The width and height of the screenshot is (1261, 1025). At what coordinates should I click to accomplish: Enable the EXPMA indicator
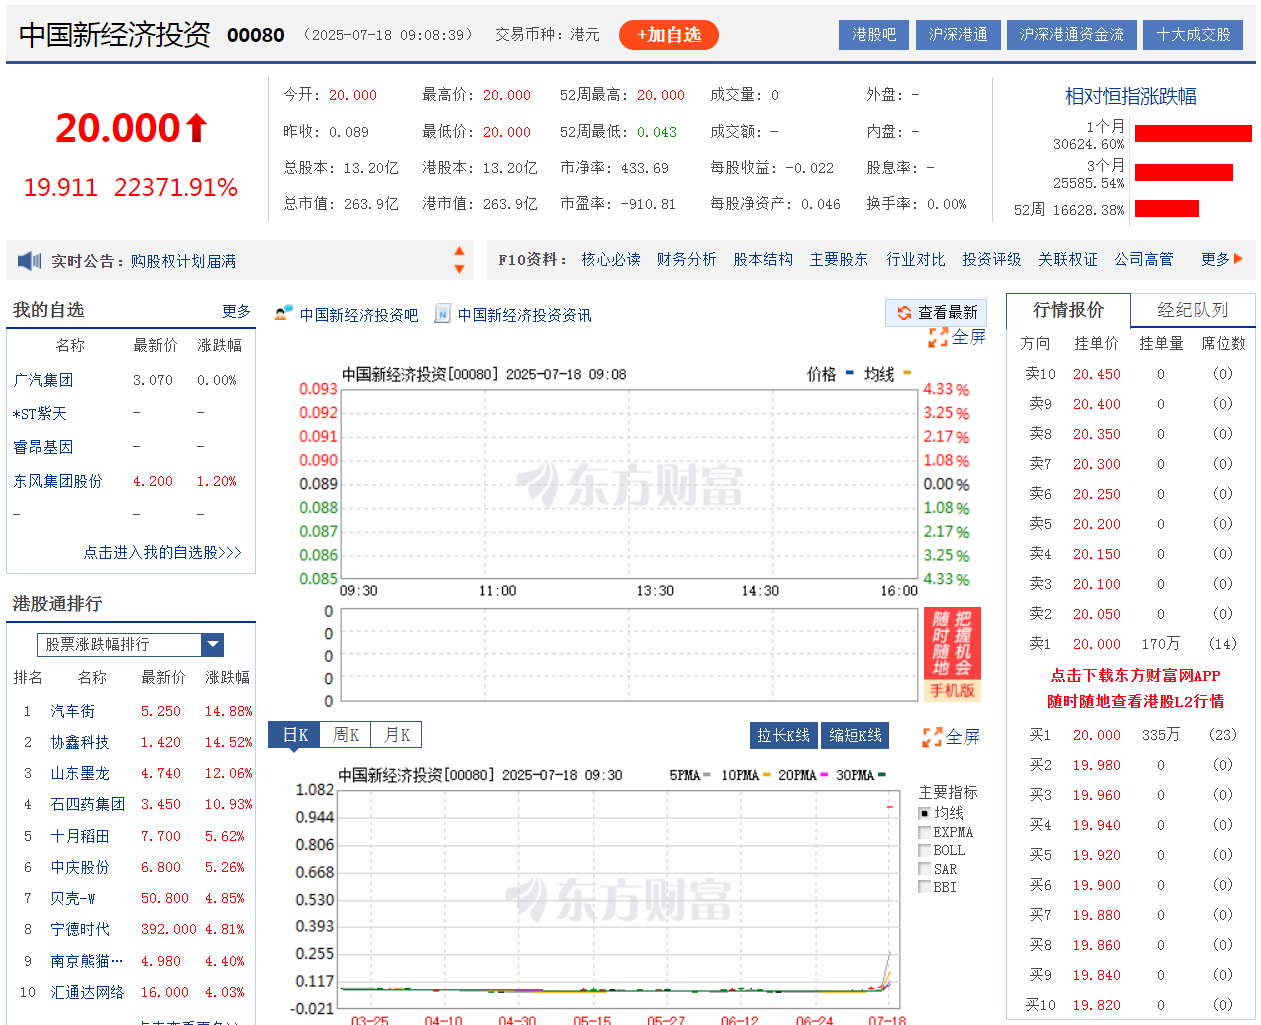click(x=924, y=832)
